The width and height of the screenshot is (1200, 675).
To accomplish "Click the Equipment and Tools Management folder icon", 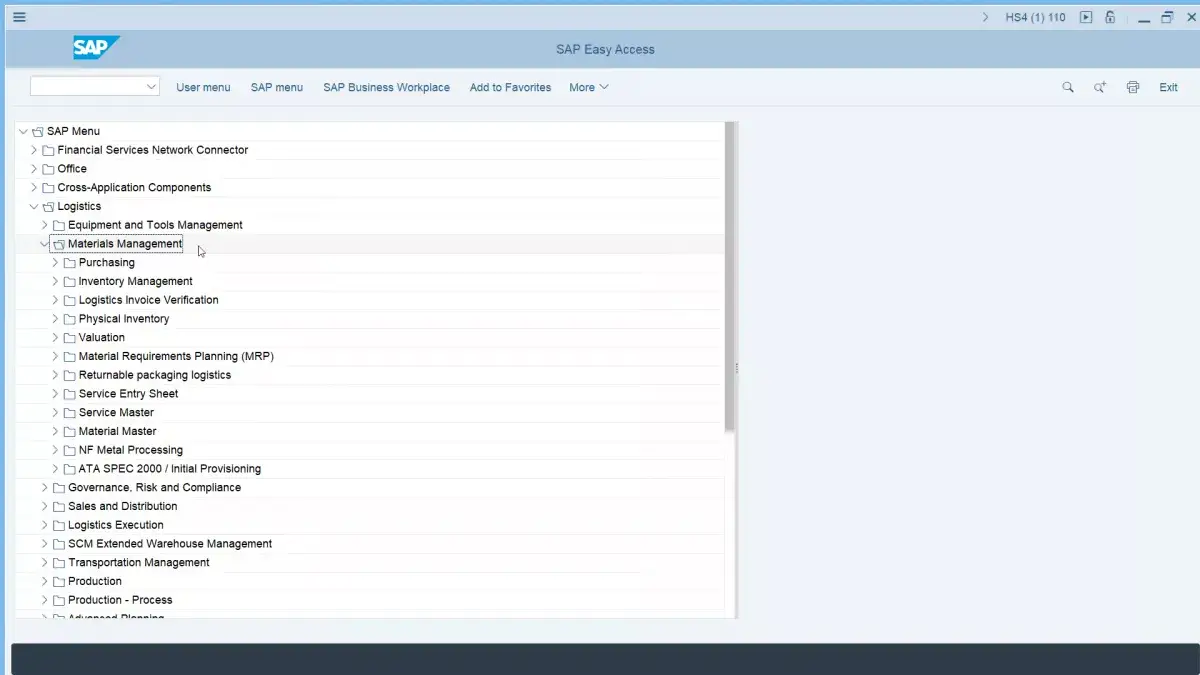I will coord(59,225).
